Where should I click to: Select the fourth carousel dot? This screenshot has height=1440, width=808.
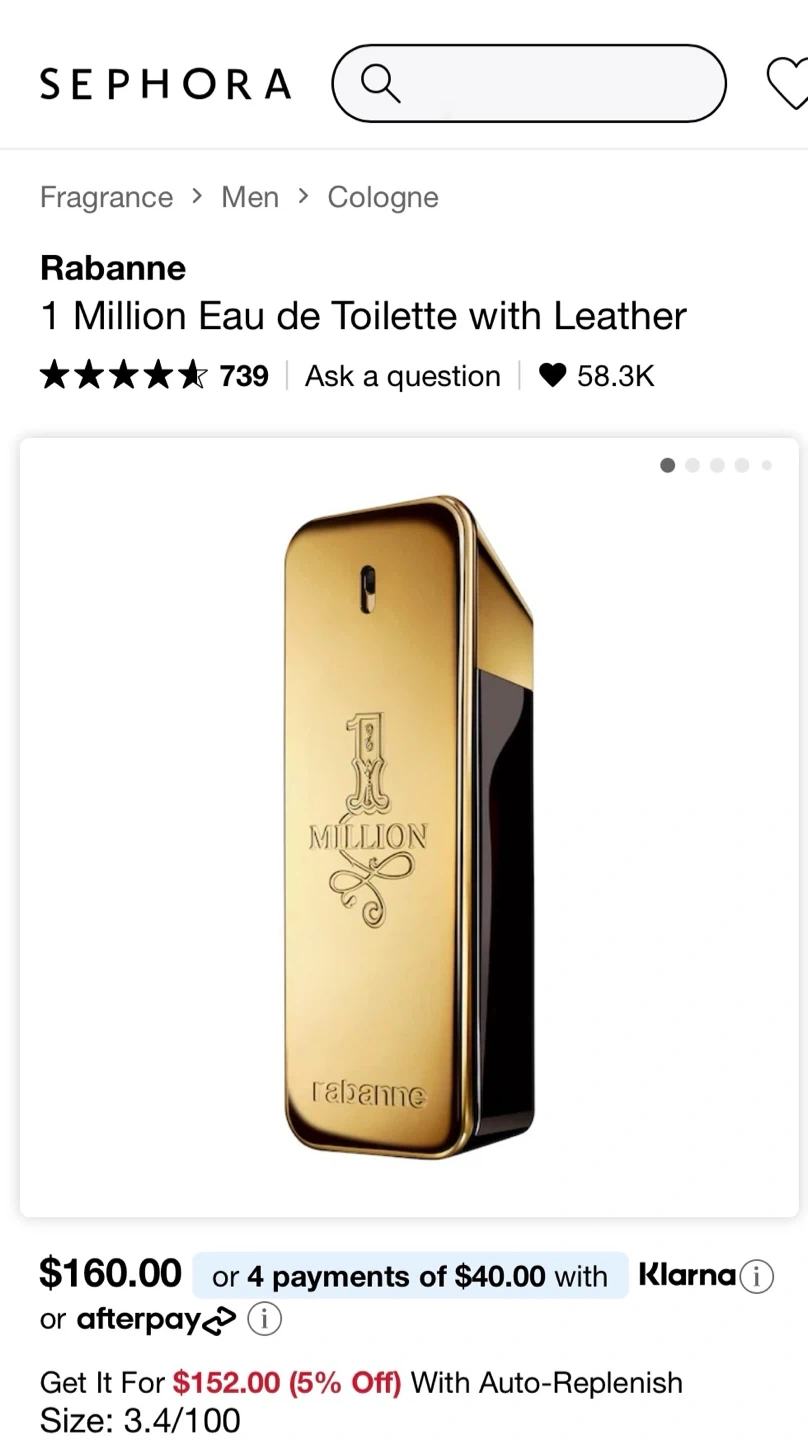[742, 465]
